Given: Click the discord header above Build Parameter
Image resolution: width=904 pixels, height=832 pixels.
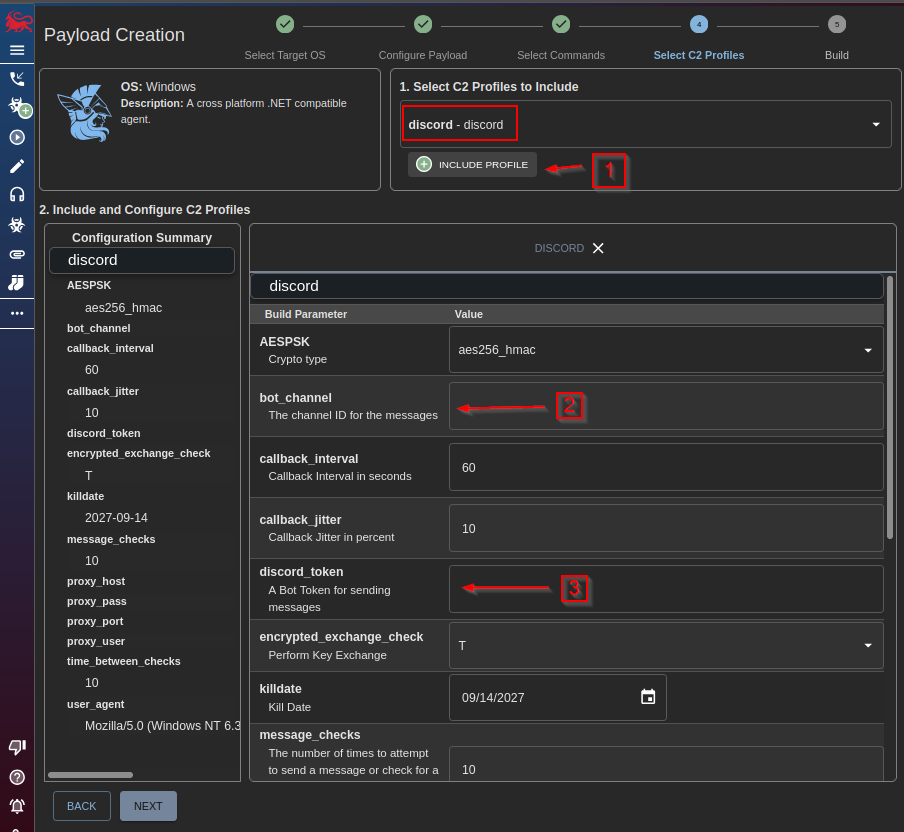Looking at the screenshot, I should click(x=567, y=286).
